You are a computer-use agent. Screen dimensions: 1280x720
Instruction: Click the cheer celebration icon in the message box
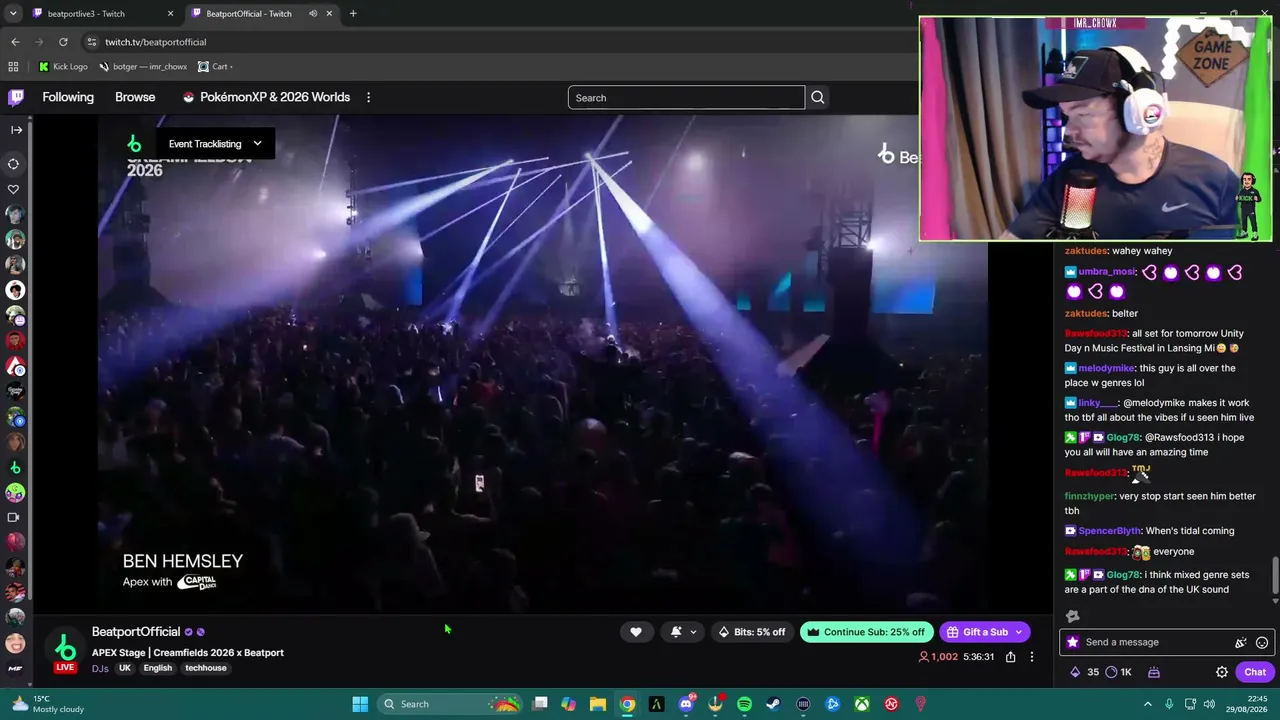tap(1241, 642)
